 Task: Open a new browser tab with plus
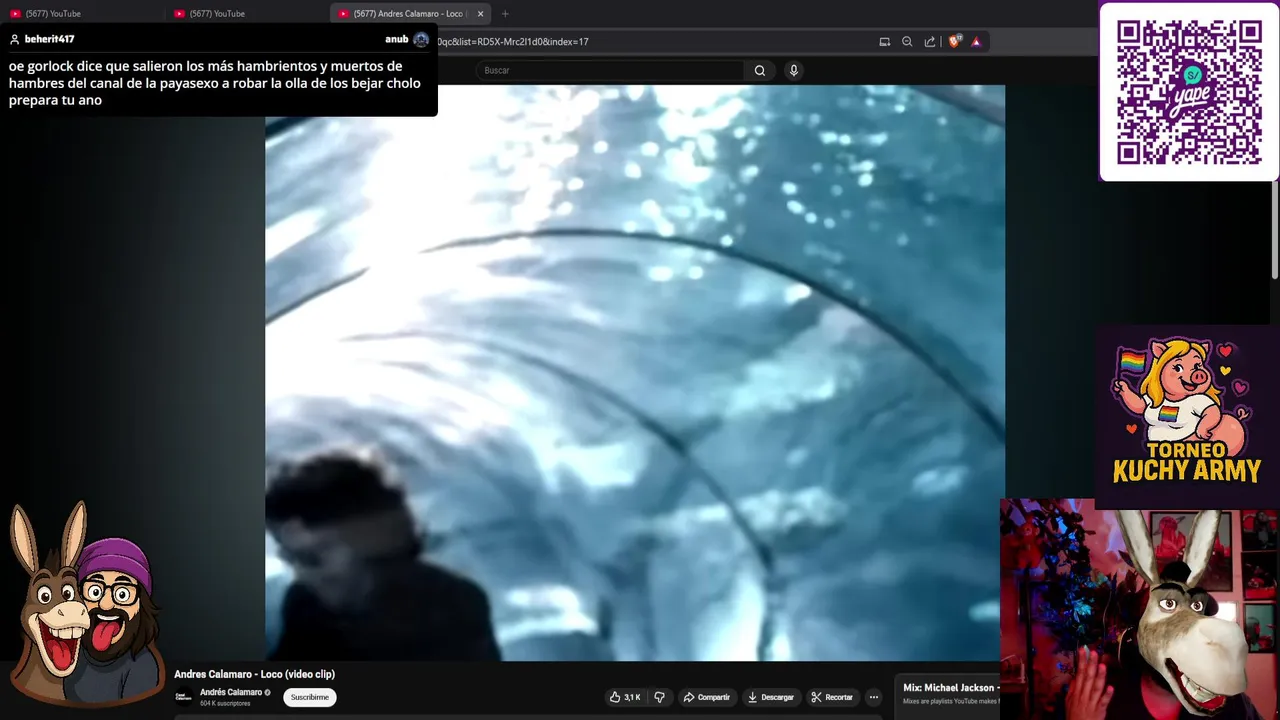(505, 14)
